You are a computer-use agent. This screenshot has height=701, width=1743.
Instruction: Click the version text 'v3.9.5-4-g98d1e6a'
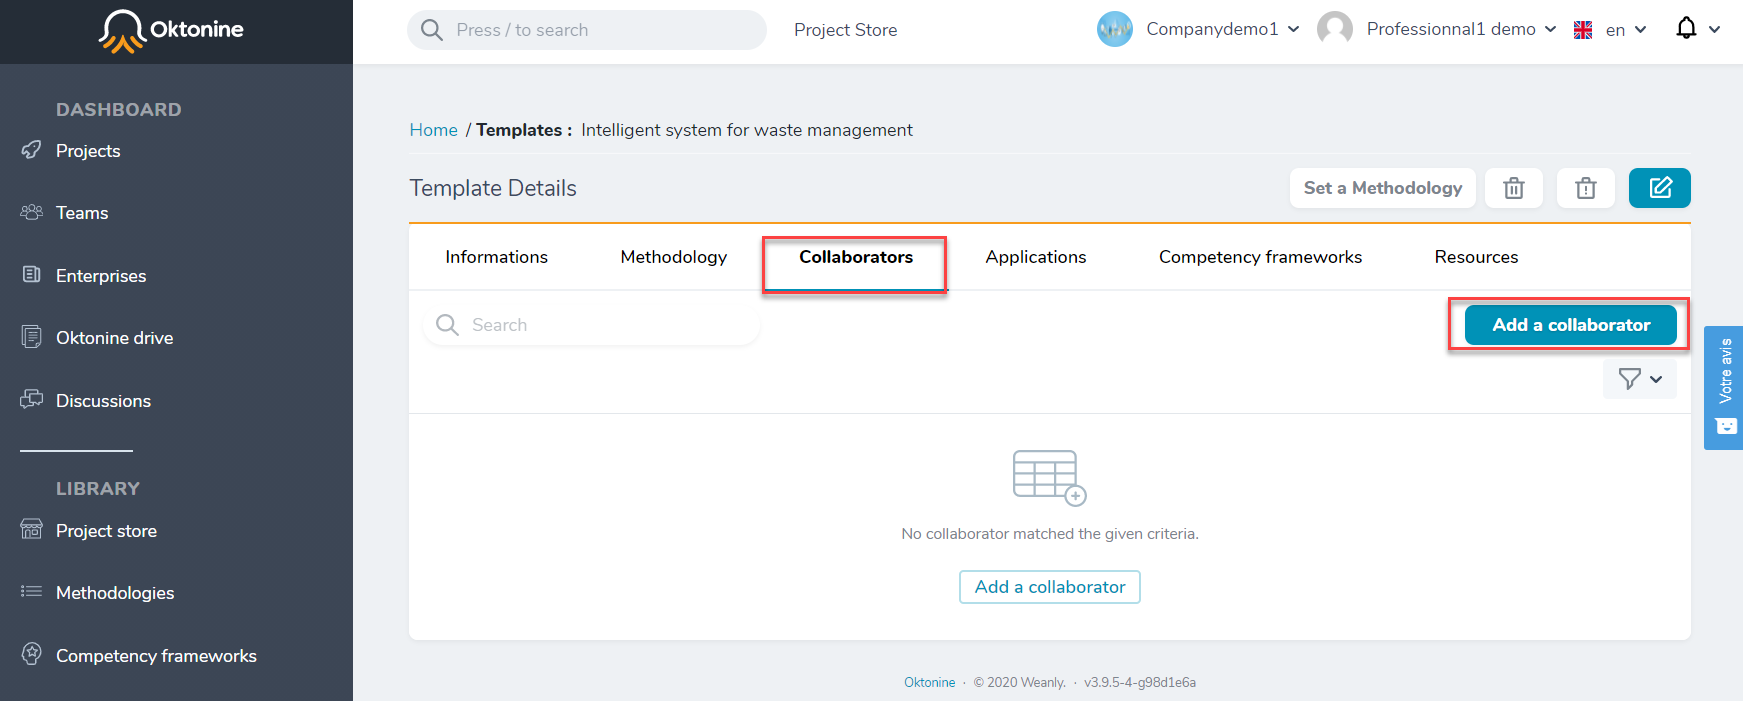pos(1140,683)
